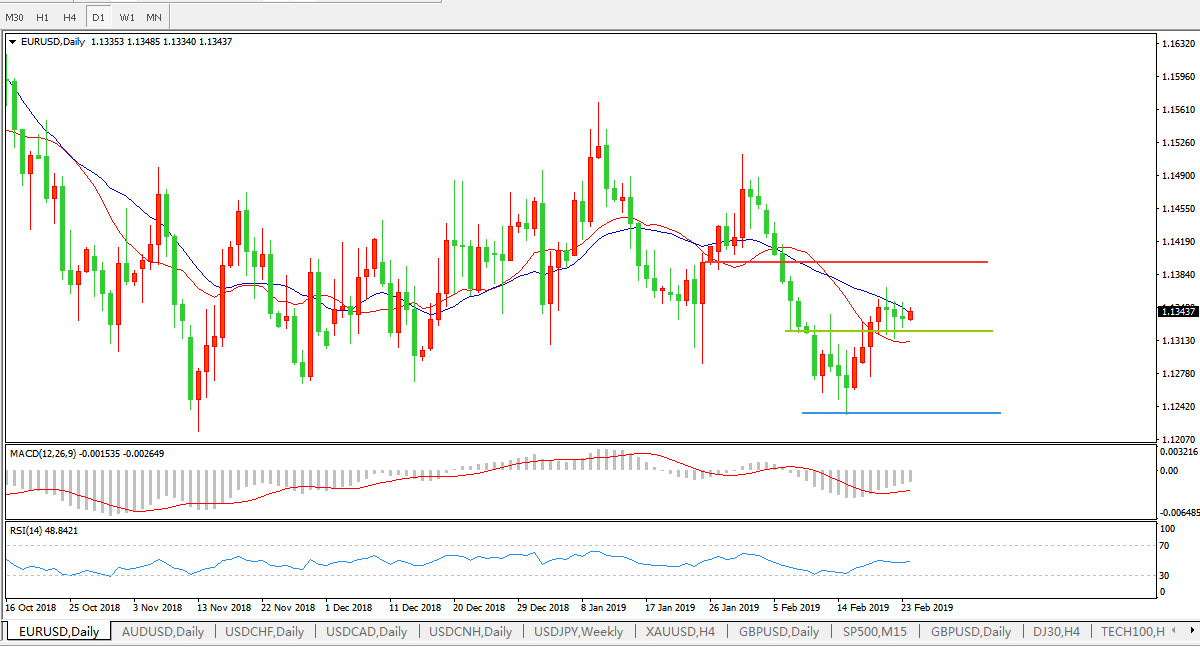
Task: Open the DJ30,H4 chart tab
Action: 1056,631
